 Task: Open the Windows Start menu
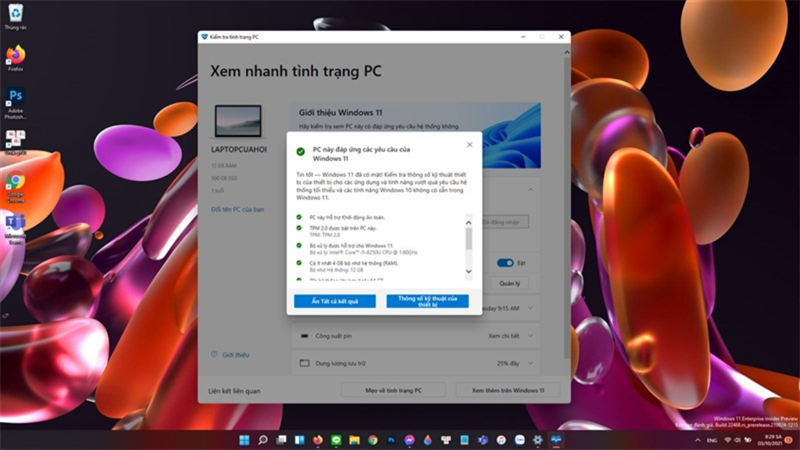coord(244,440)
